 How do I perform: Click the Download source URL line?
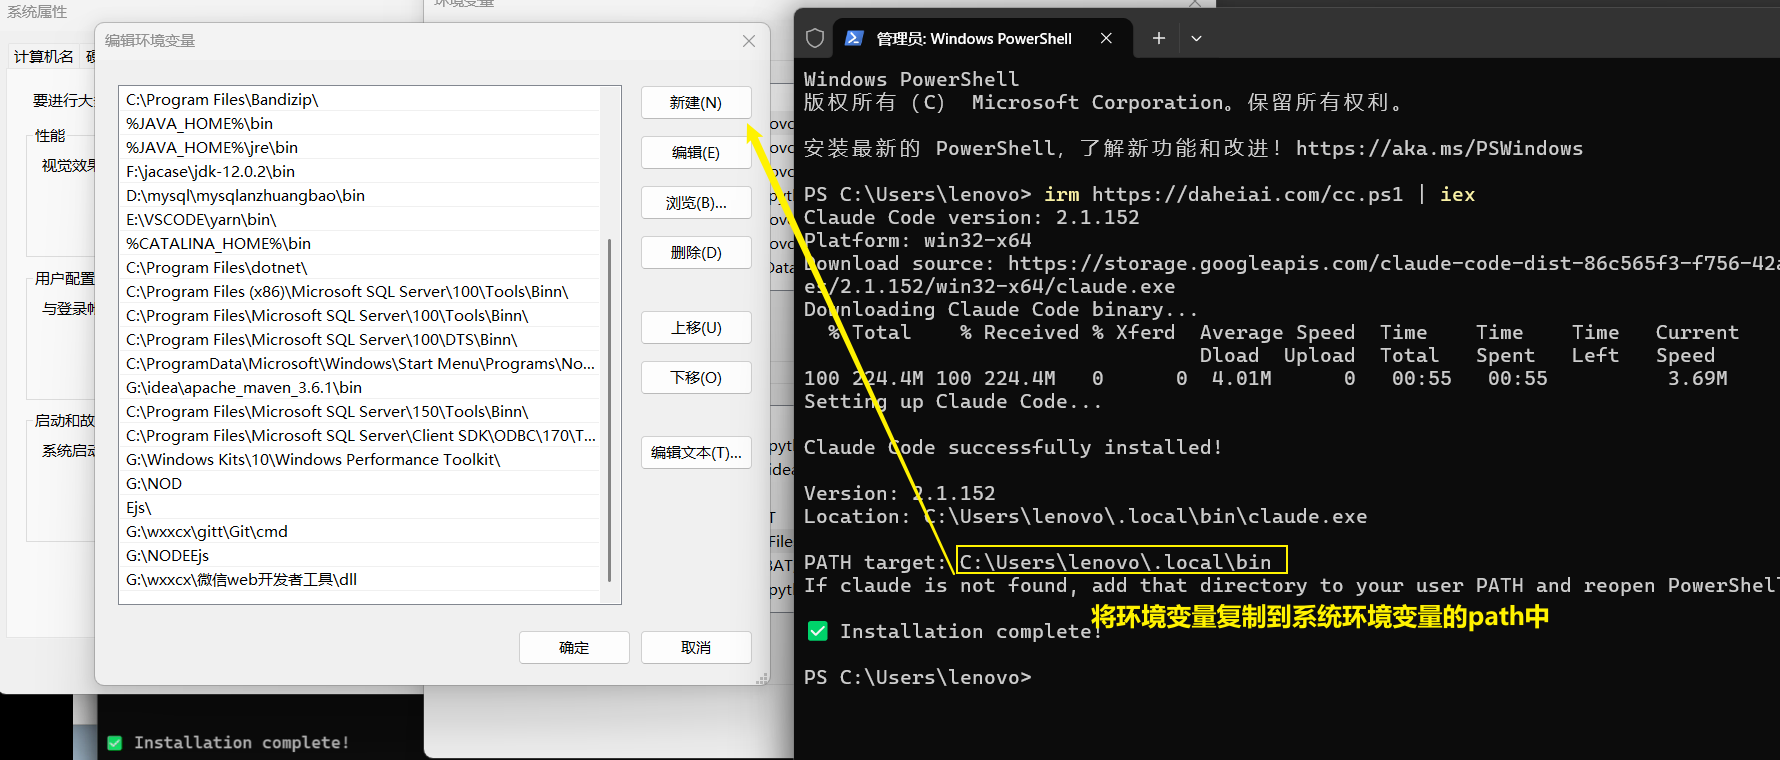(1292, 264)
